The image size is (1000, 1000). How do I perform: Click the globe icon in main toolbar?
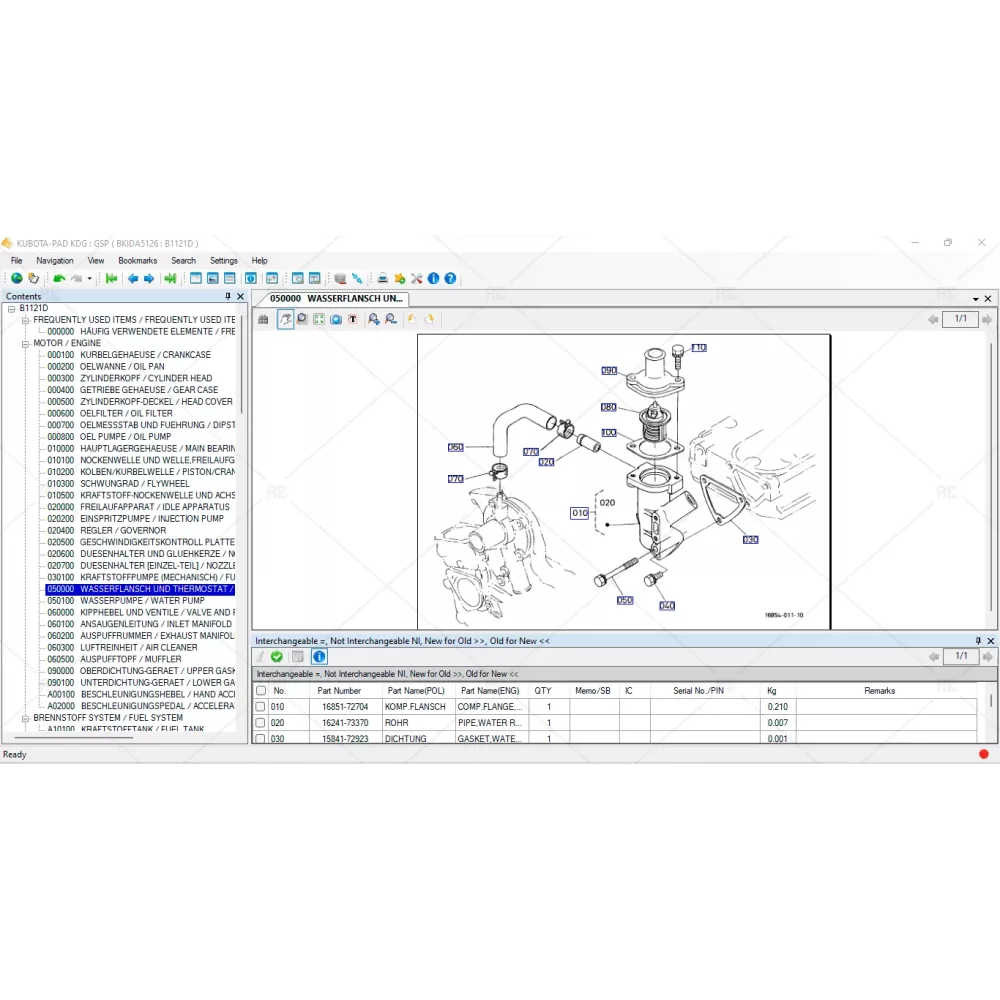pos(16,278)
